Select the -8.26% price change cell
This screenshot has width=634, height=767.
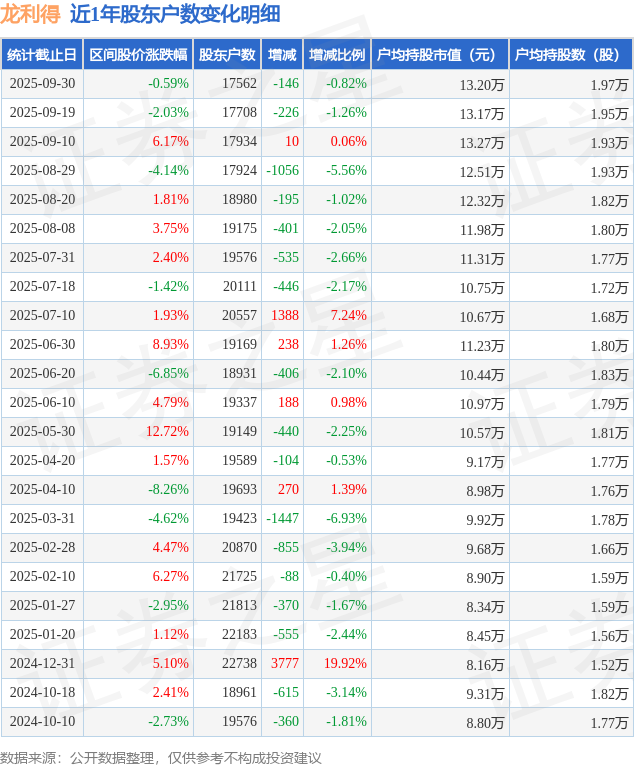click(x=168, y=490)
